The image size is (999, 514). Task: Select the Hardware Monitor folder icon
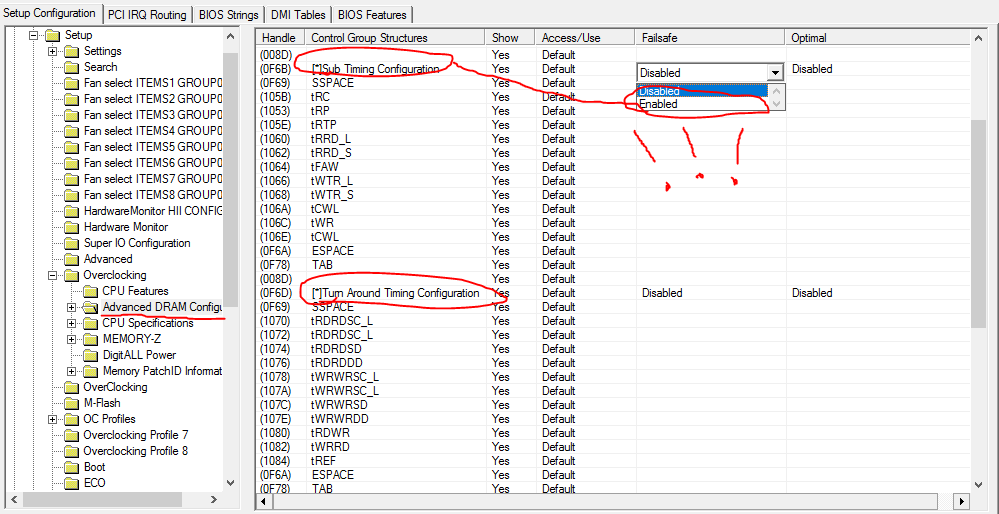(x=71, y=227)
